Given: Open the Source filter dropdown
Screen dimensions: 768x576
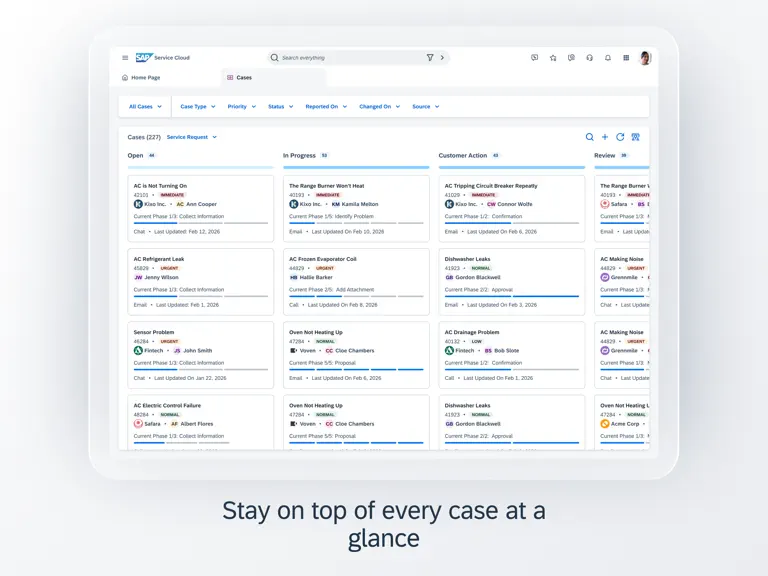Looking at the screenshot, I should (426, 106).
